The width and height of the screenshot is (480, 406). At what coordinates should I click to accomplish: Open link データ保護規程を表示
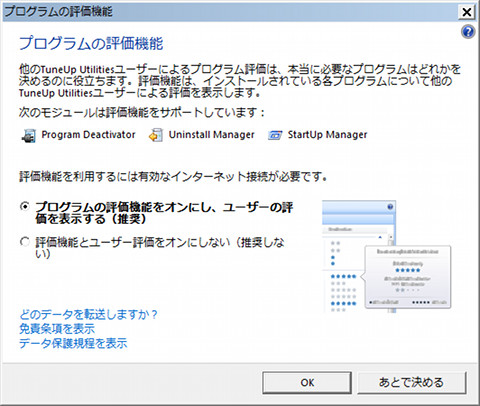[x=73, y=343]
